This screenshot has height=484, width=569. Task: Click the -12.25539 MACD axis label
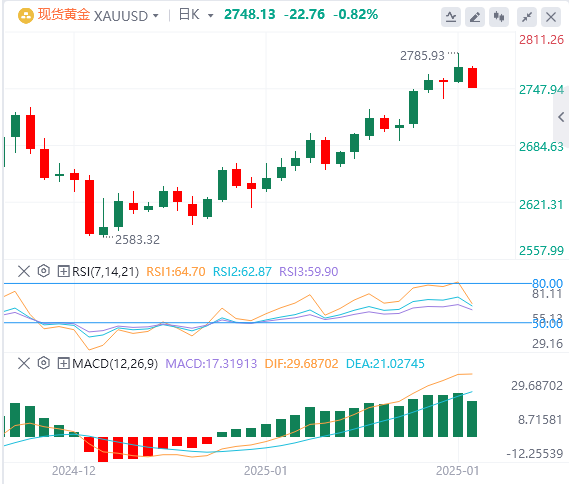coord(535,454)
